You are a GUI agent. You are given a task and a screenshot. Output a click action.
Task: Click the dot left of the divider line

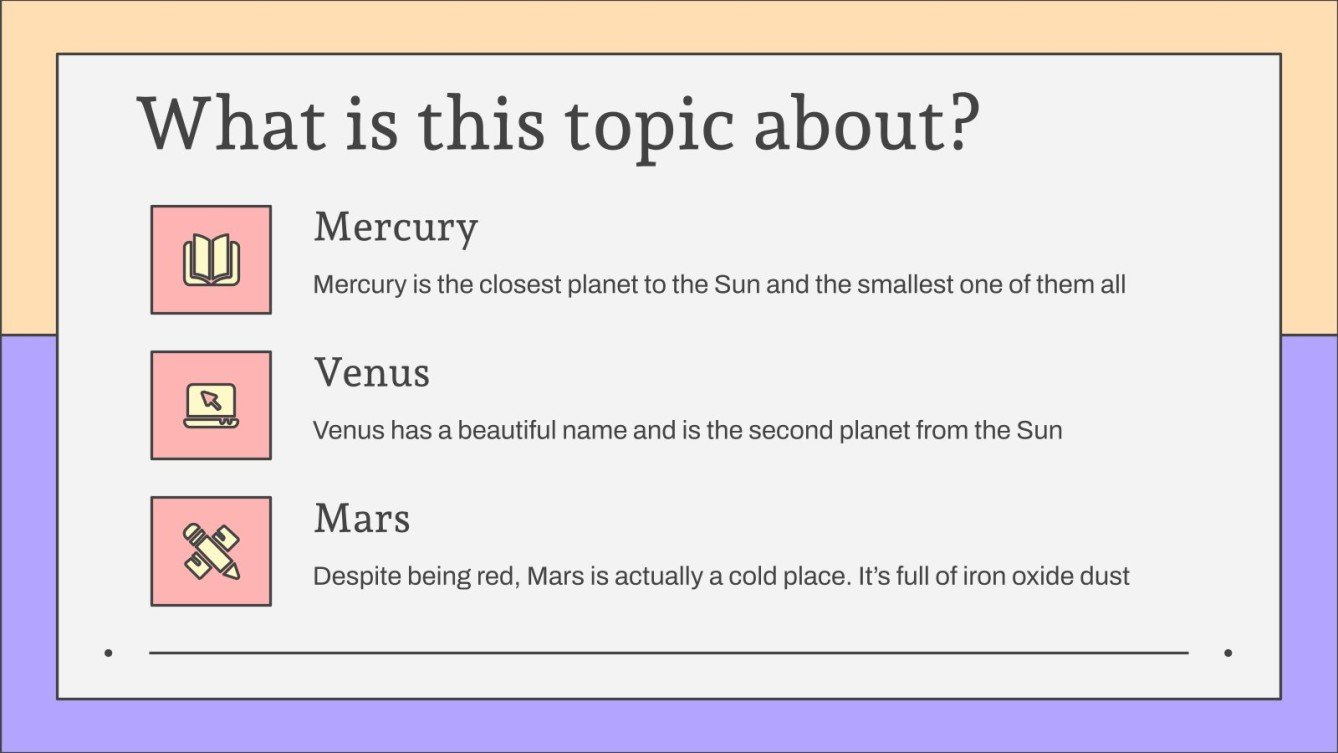click(x=108, y=653)
